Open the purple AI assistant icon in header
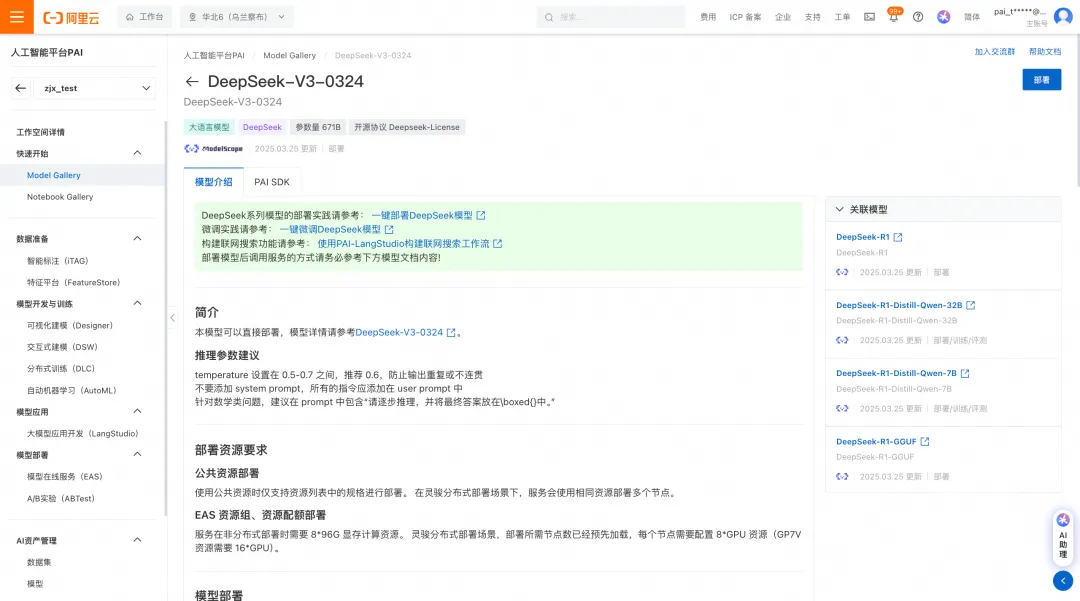 (x=944, y=17)
